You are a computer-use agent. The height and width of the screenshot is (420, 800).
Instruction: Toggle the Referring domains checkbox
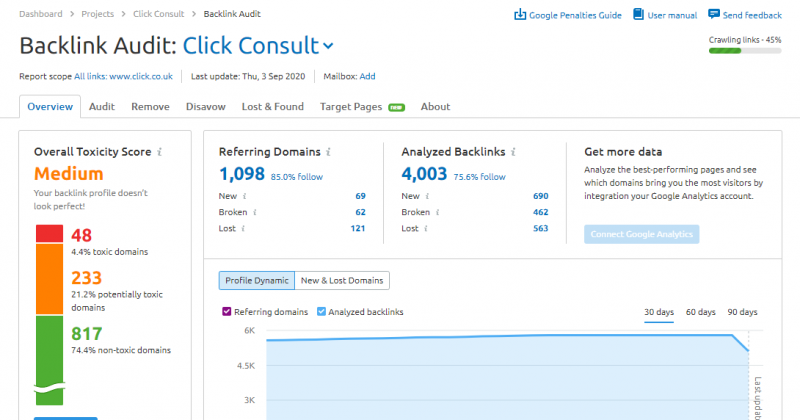tap(227, 311)
